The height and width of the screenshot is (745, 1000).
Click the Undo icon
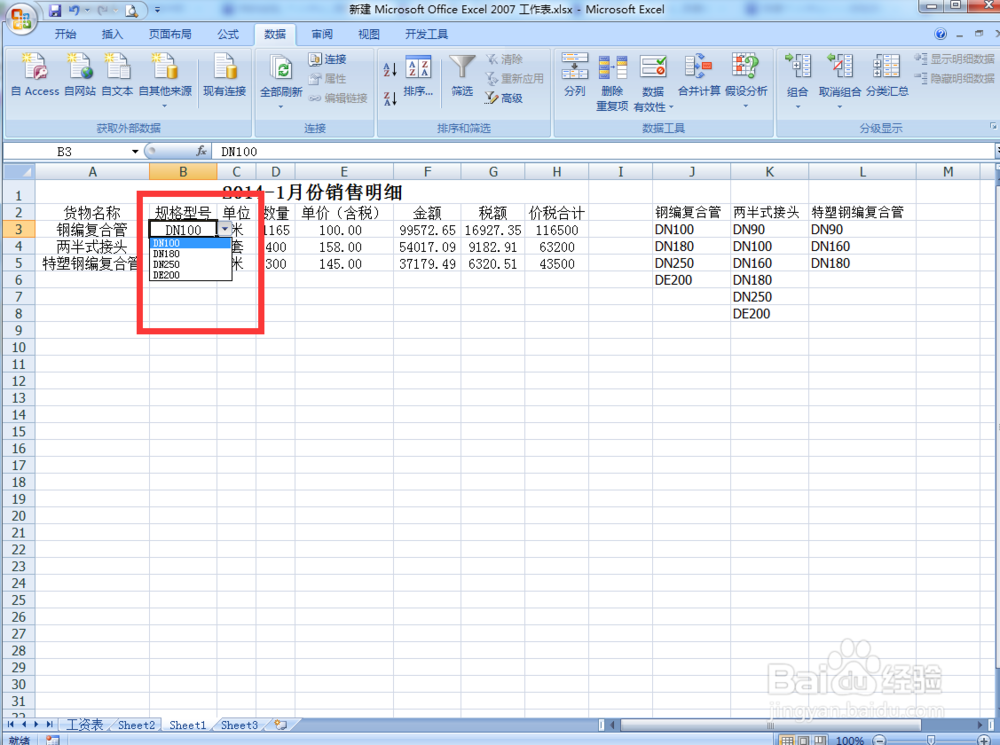(74, 11)
